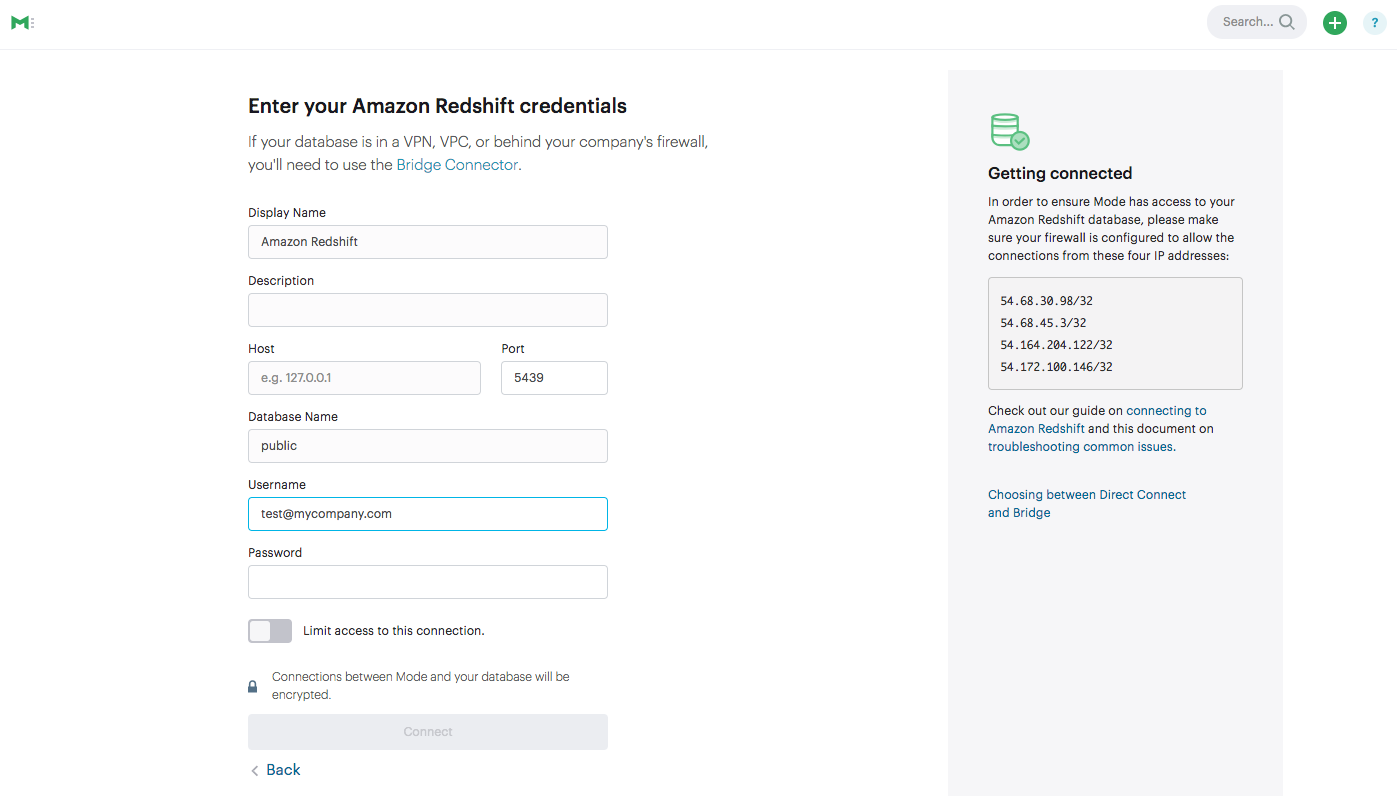Select IP address 54.172.100.146/32
This screenshot has width=1397, height=796.
[1056, 367]
